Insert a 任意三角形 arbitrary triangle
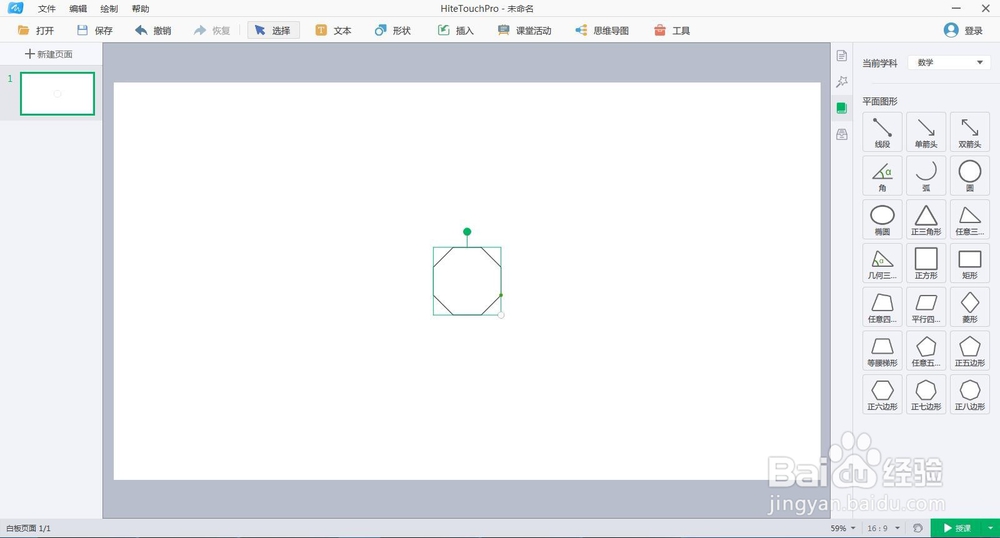 click(969, 219)
